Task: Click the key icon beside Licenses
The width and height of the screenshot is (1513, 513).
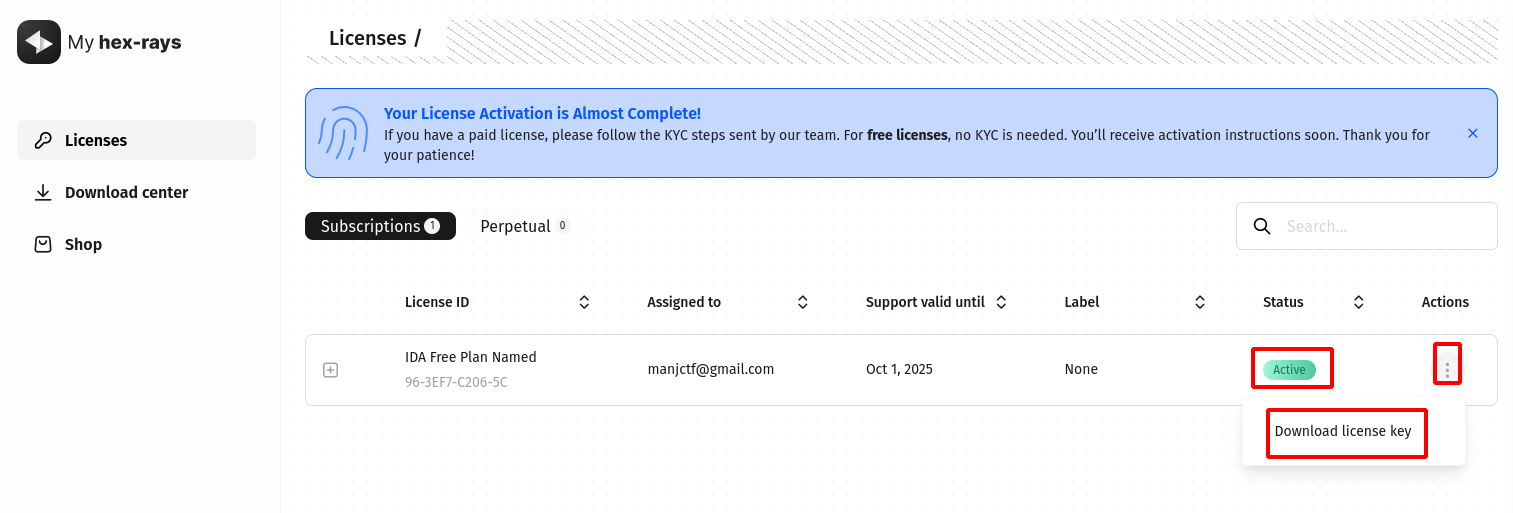Action: point(43,140)
